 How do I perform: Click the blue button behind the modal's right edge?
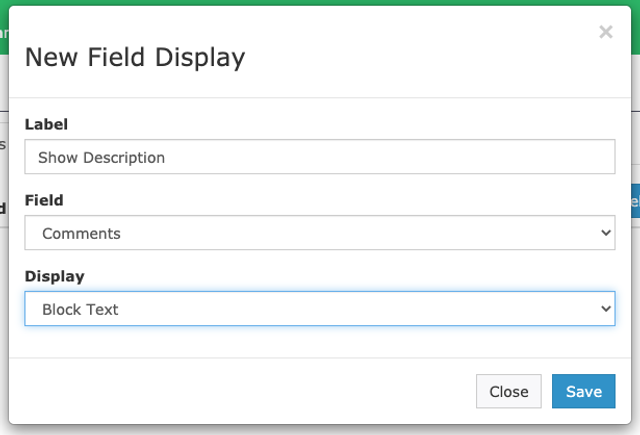[635, 200]
